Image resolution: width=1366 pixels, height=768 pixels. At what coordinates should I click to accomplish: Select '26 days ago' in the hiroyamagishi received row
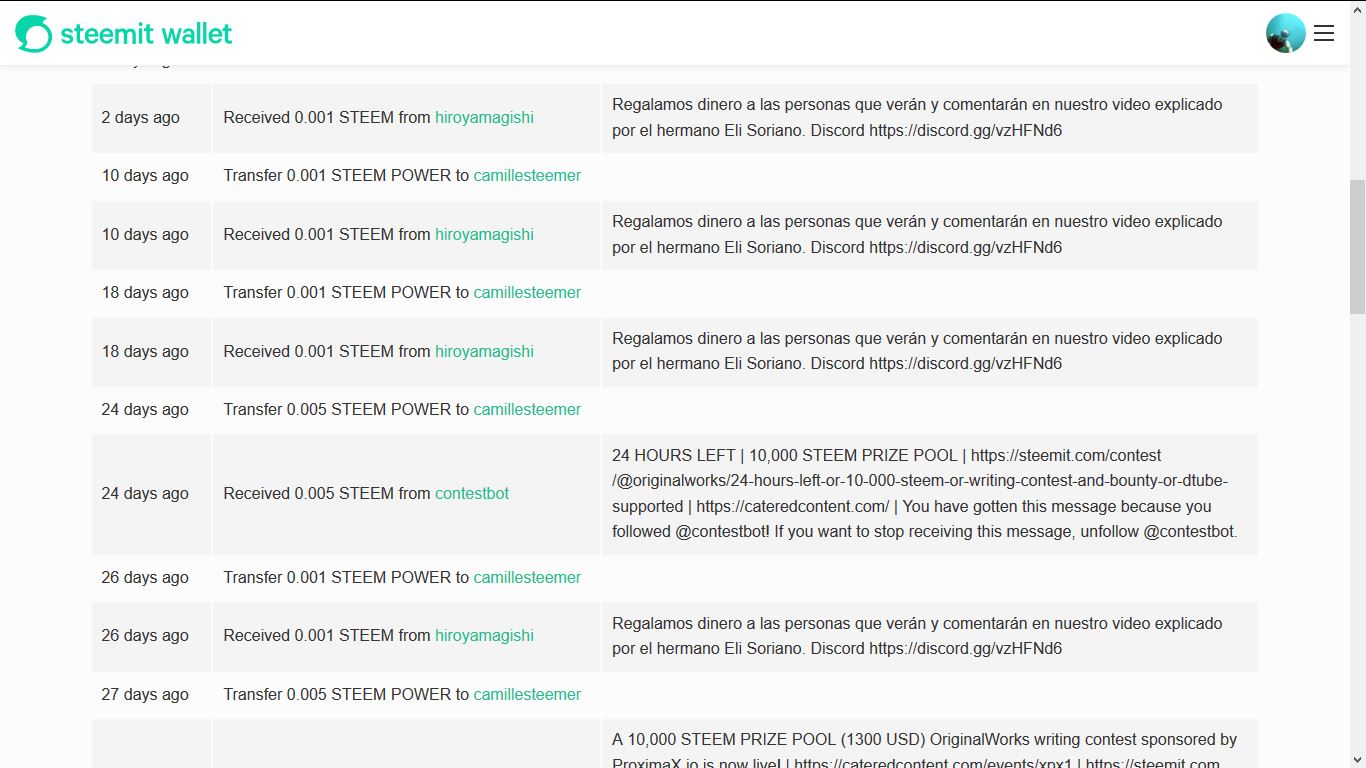145,635
